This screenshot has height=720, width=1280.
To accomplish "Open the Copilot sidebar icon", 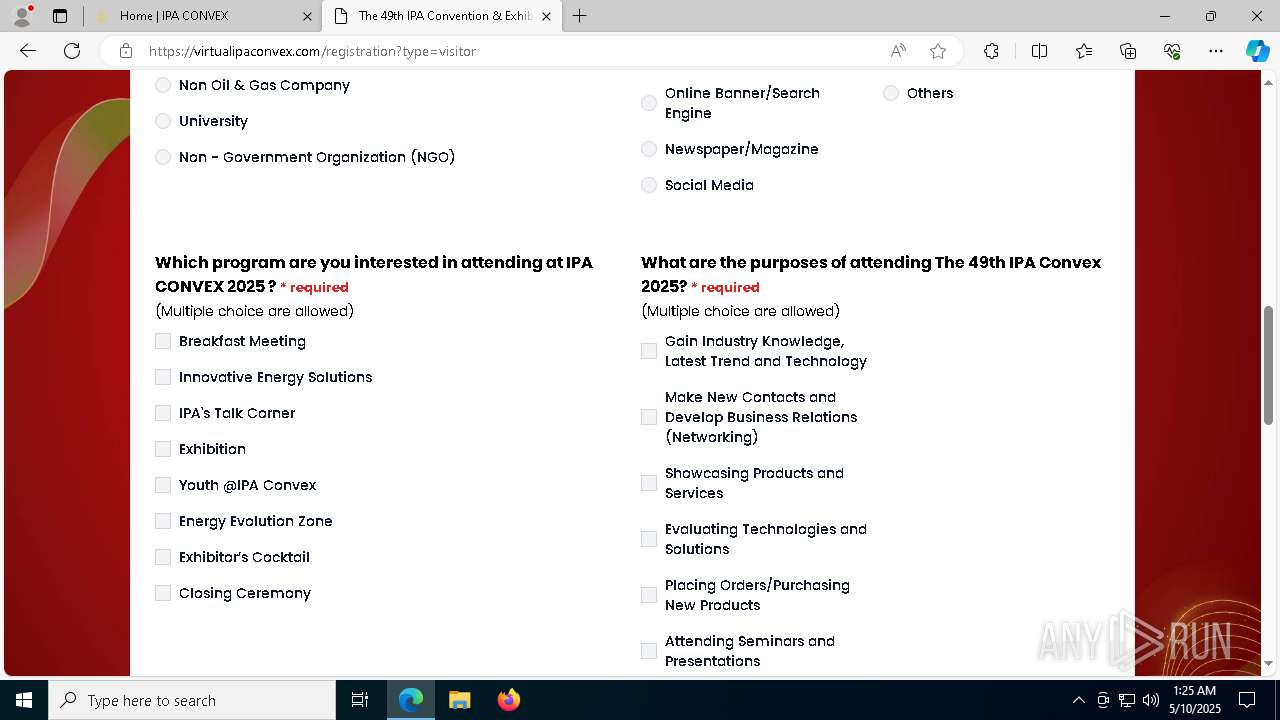I will click(1257, 51).
